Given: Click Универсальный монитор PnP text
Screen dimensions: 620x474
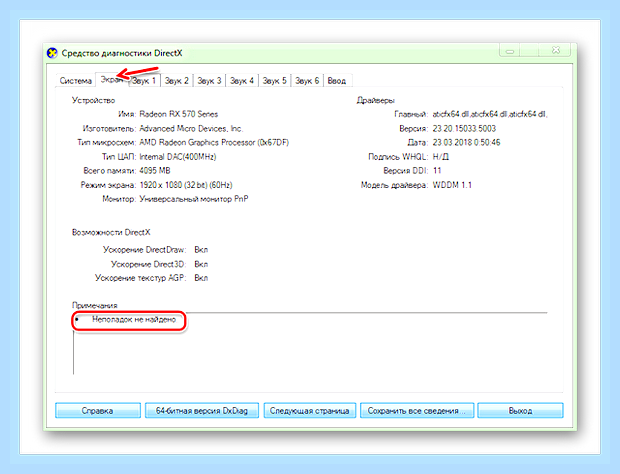Looking at the screenshot, I should click(x=194, y=199).
